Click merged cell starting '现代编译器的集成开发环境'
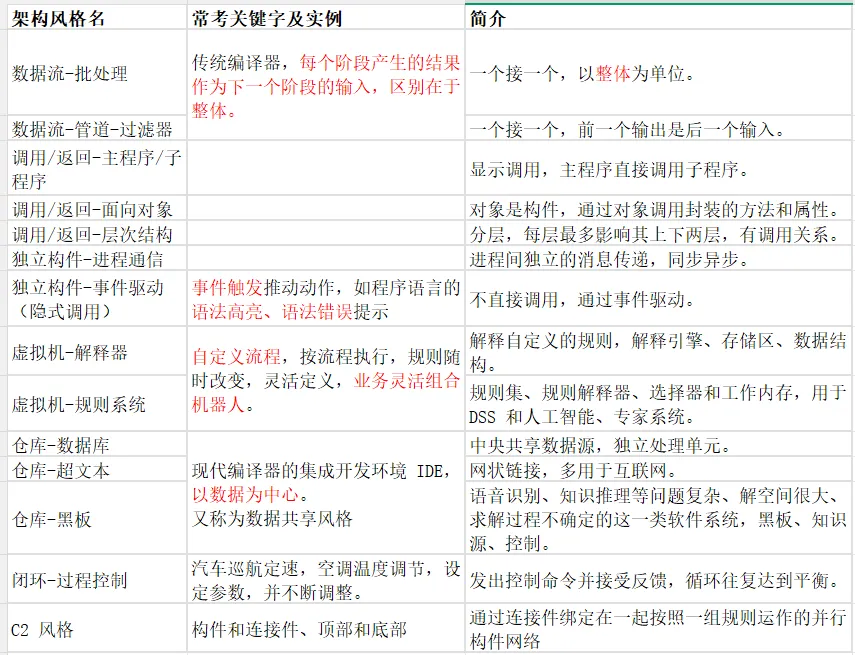The height and width of the screenshot is (655, 855). pyautogui.click(x=326, y=493)
